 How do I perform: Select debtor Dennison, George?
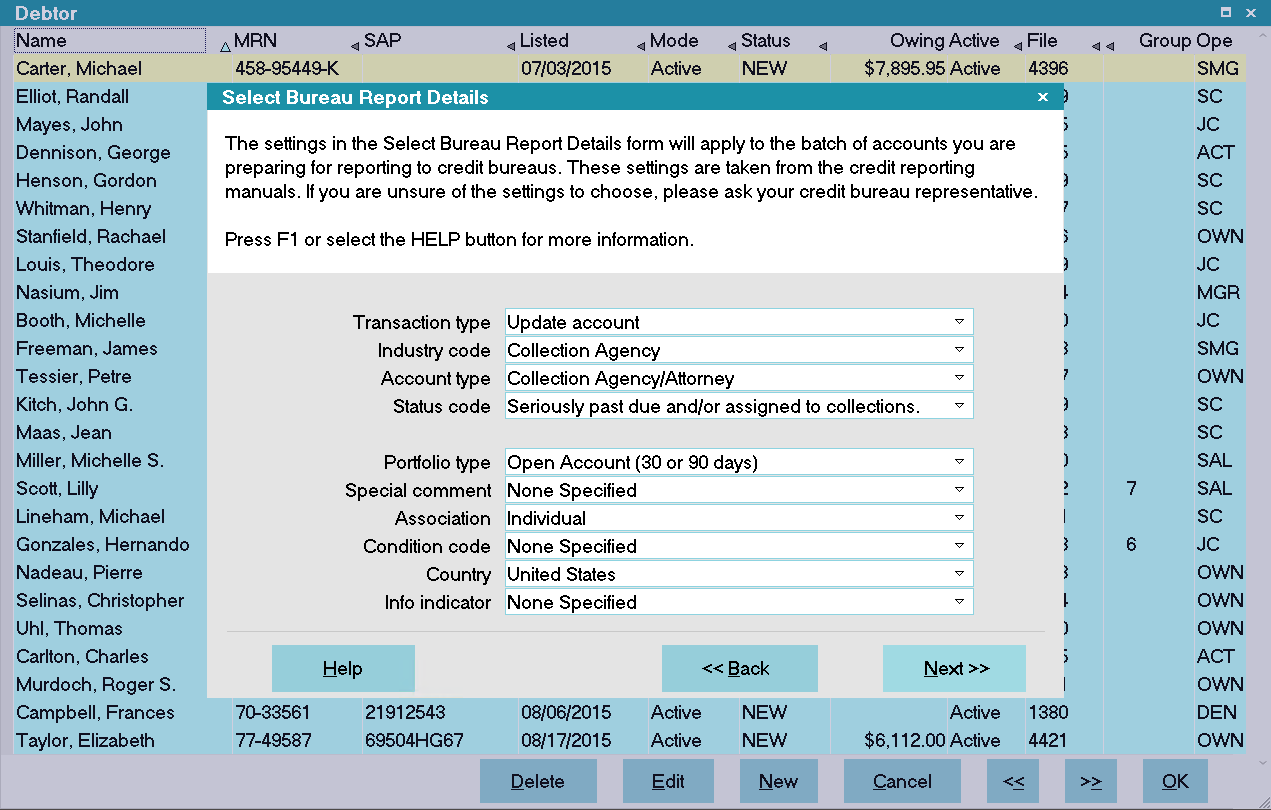pos(93,153)
